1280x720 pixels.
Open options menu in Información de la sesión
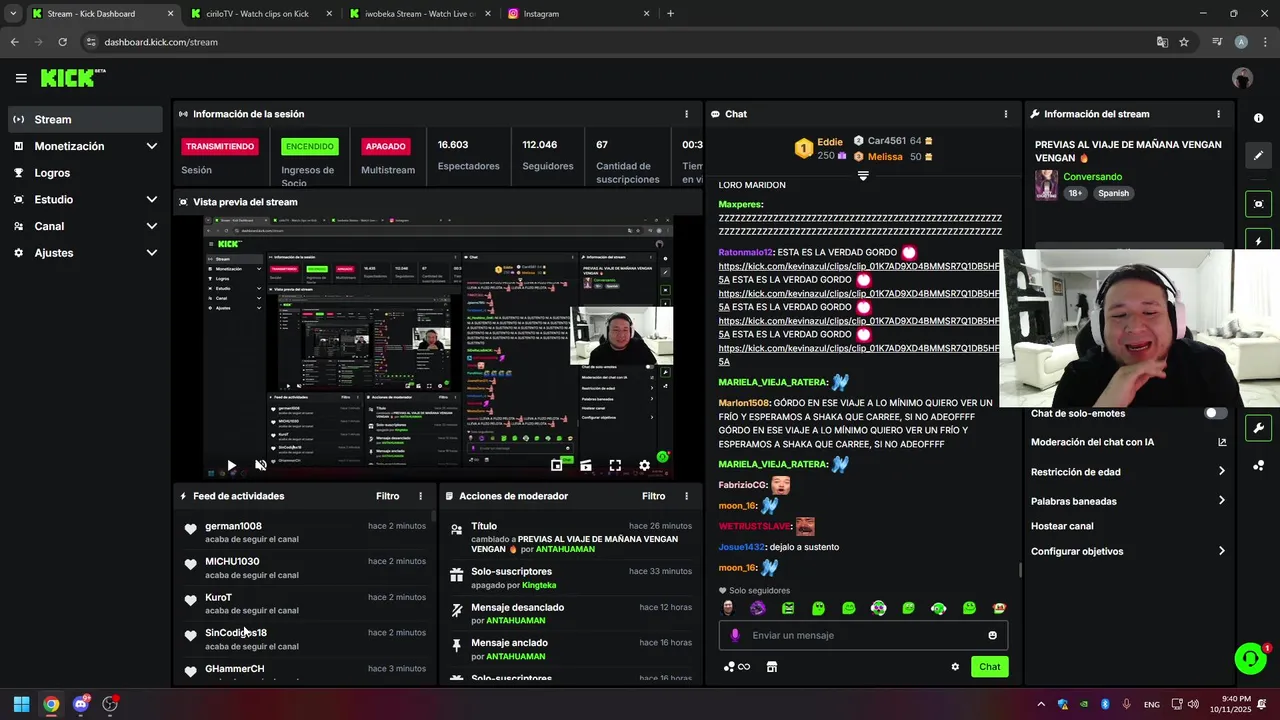point(686,114)
